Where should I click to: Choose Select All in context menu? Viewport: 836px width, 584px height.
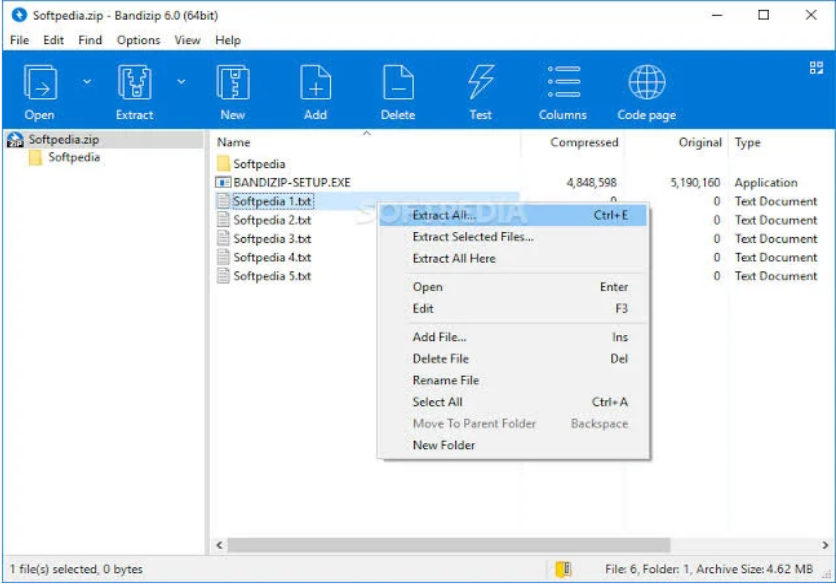[x=513, y=402]
